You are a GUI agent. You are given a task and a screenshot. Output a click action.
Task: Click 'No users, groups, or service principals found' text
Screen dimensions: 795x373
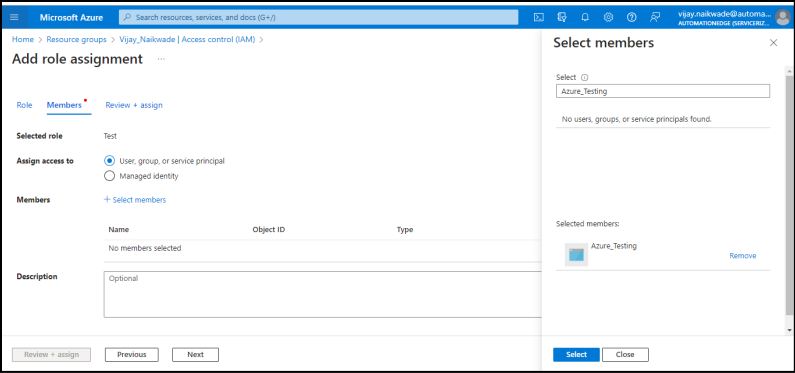[x=637, y=119]
